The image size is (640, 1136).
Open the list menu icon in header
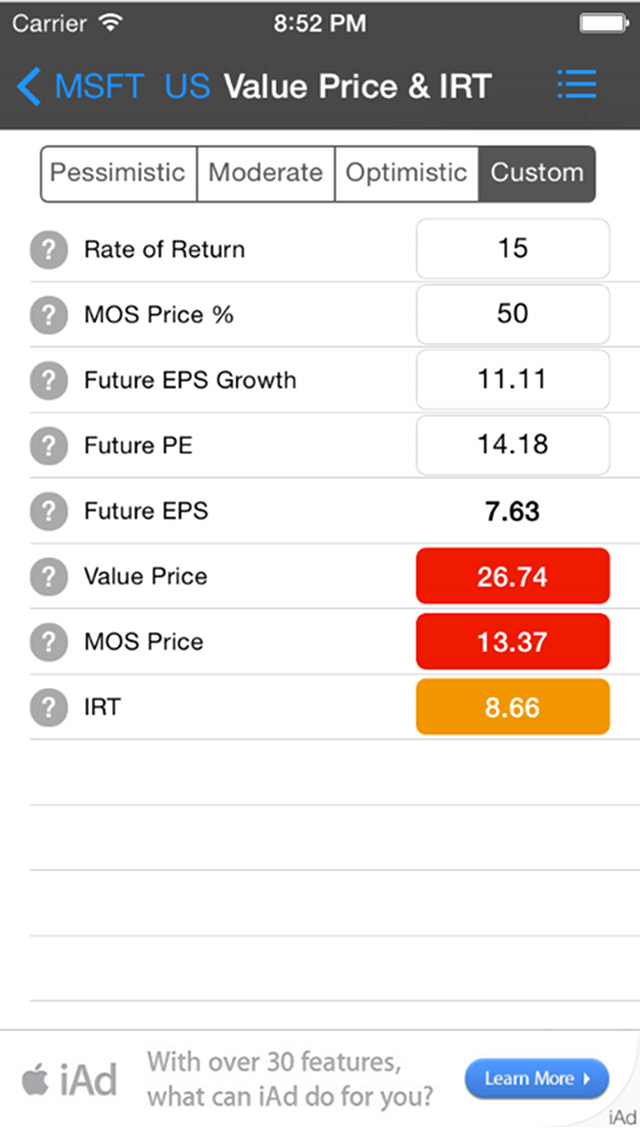(x=577, y=85)
